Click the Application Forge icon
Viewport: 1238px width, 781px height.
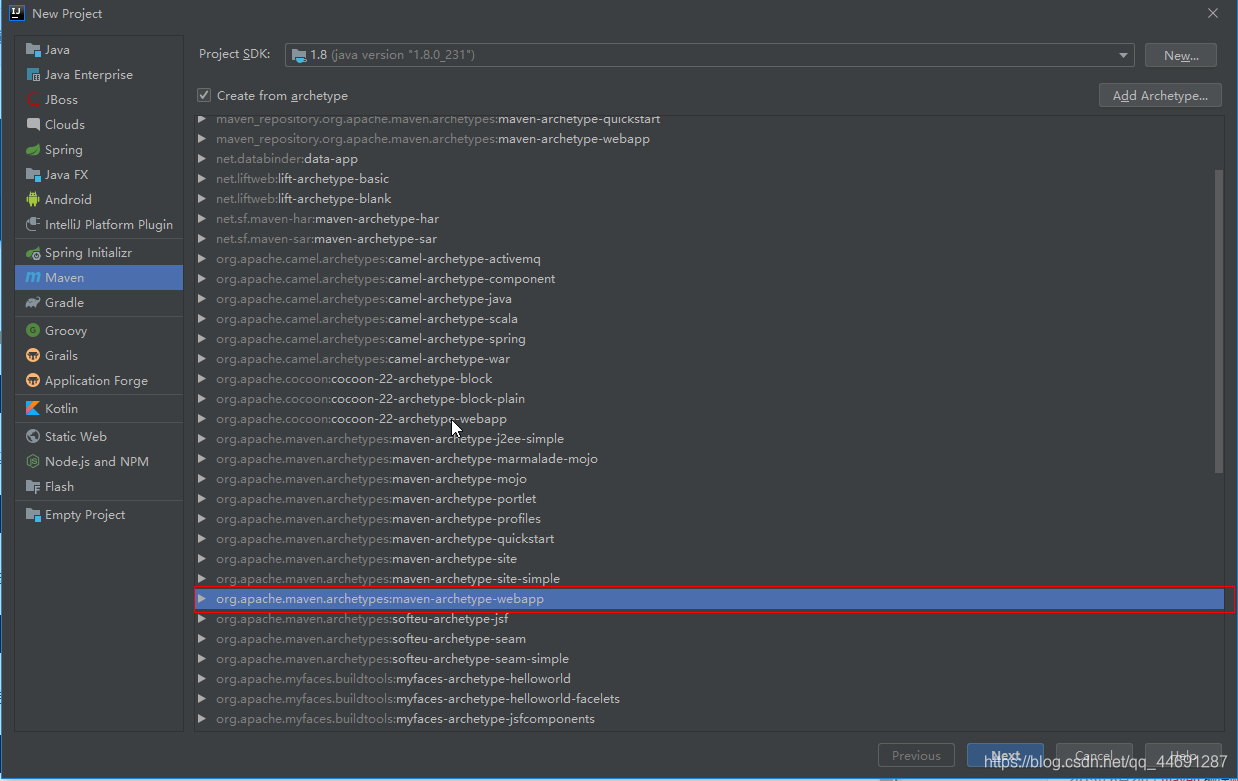pyautogui.click(x=34, y=381)
